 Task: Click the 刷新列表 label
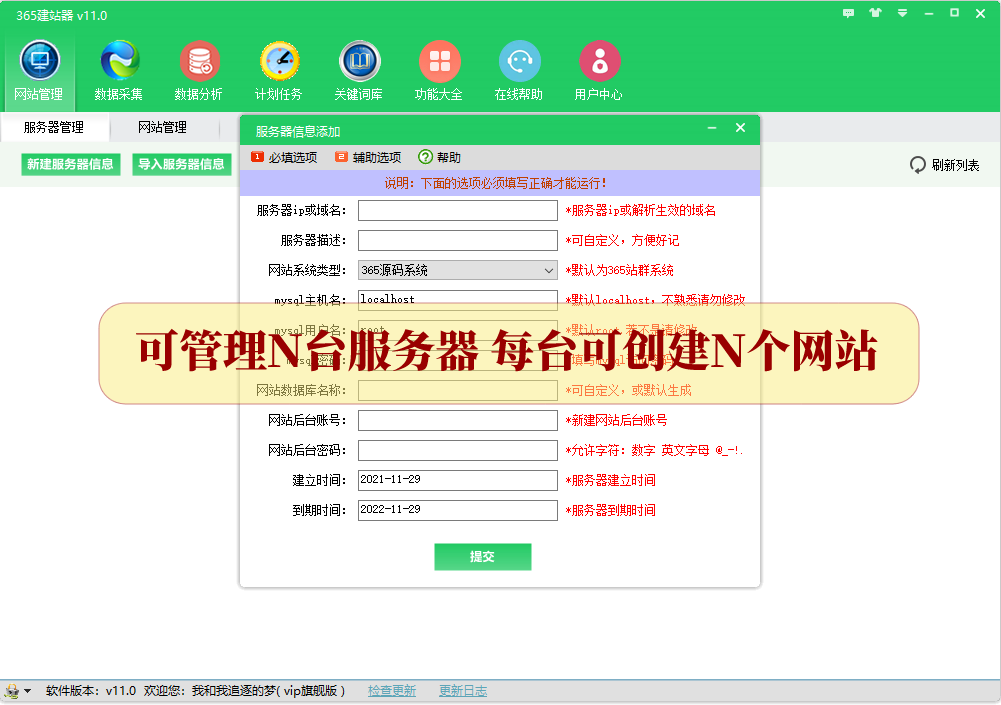[955, 165]
